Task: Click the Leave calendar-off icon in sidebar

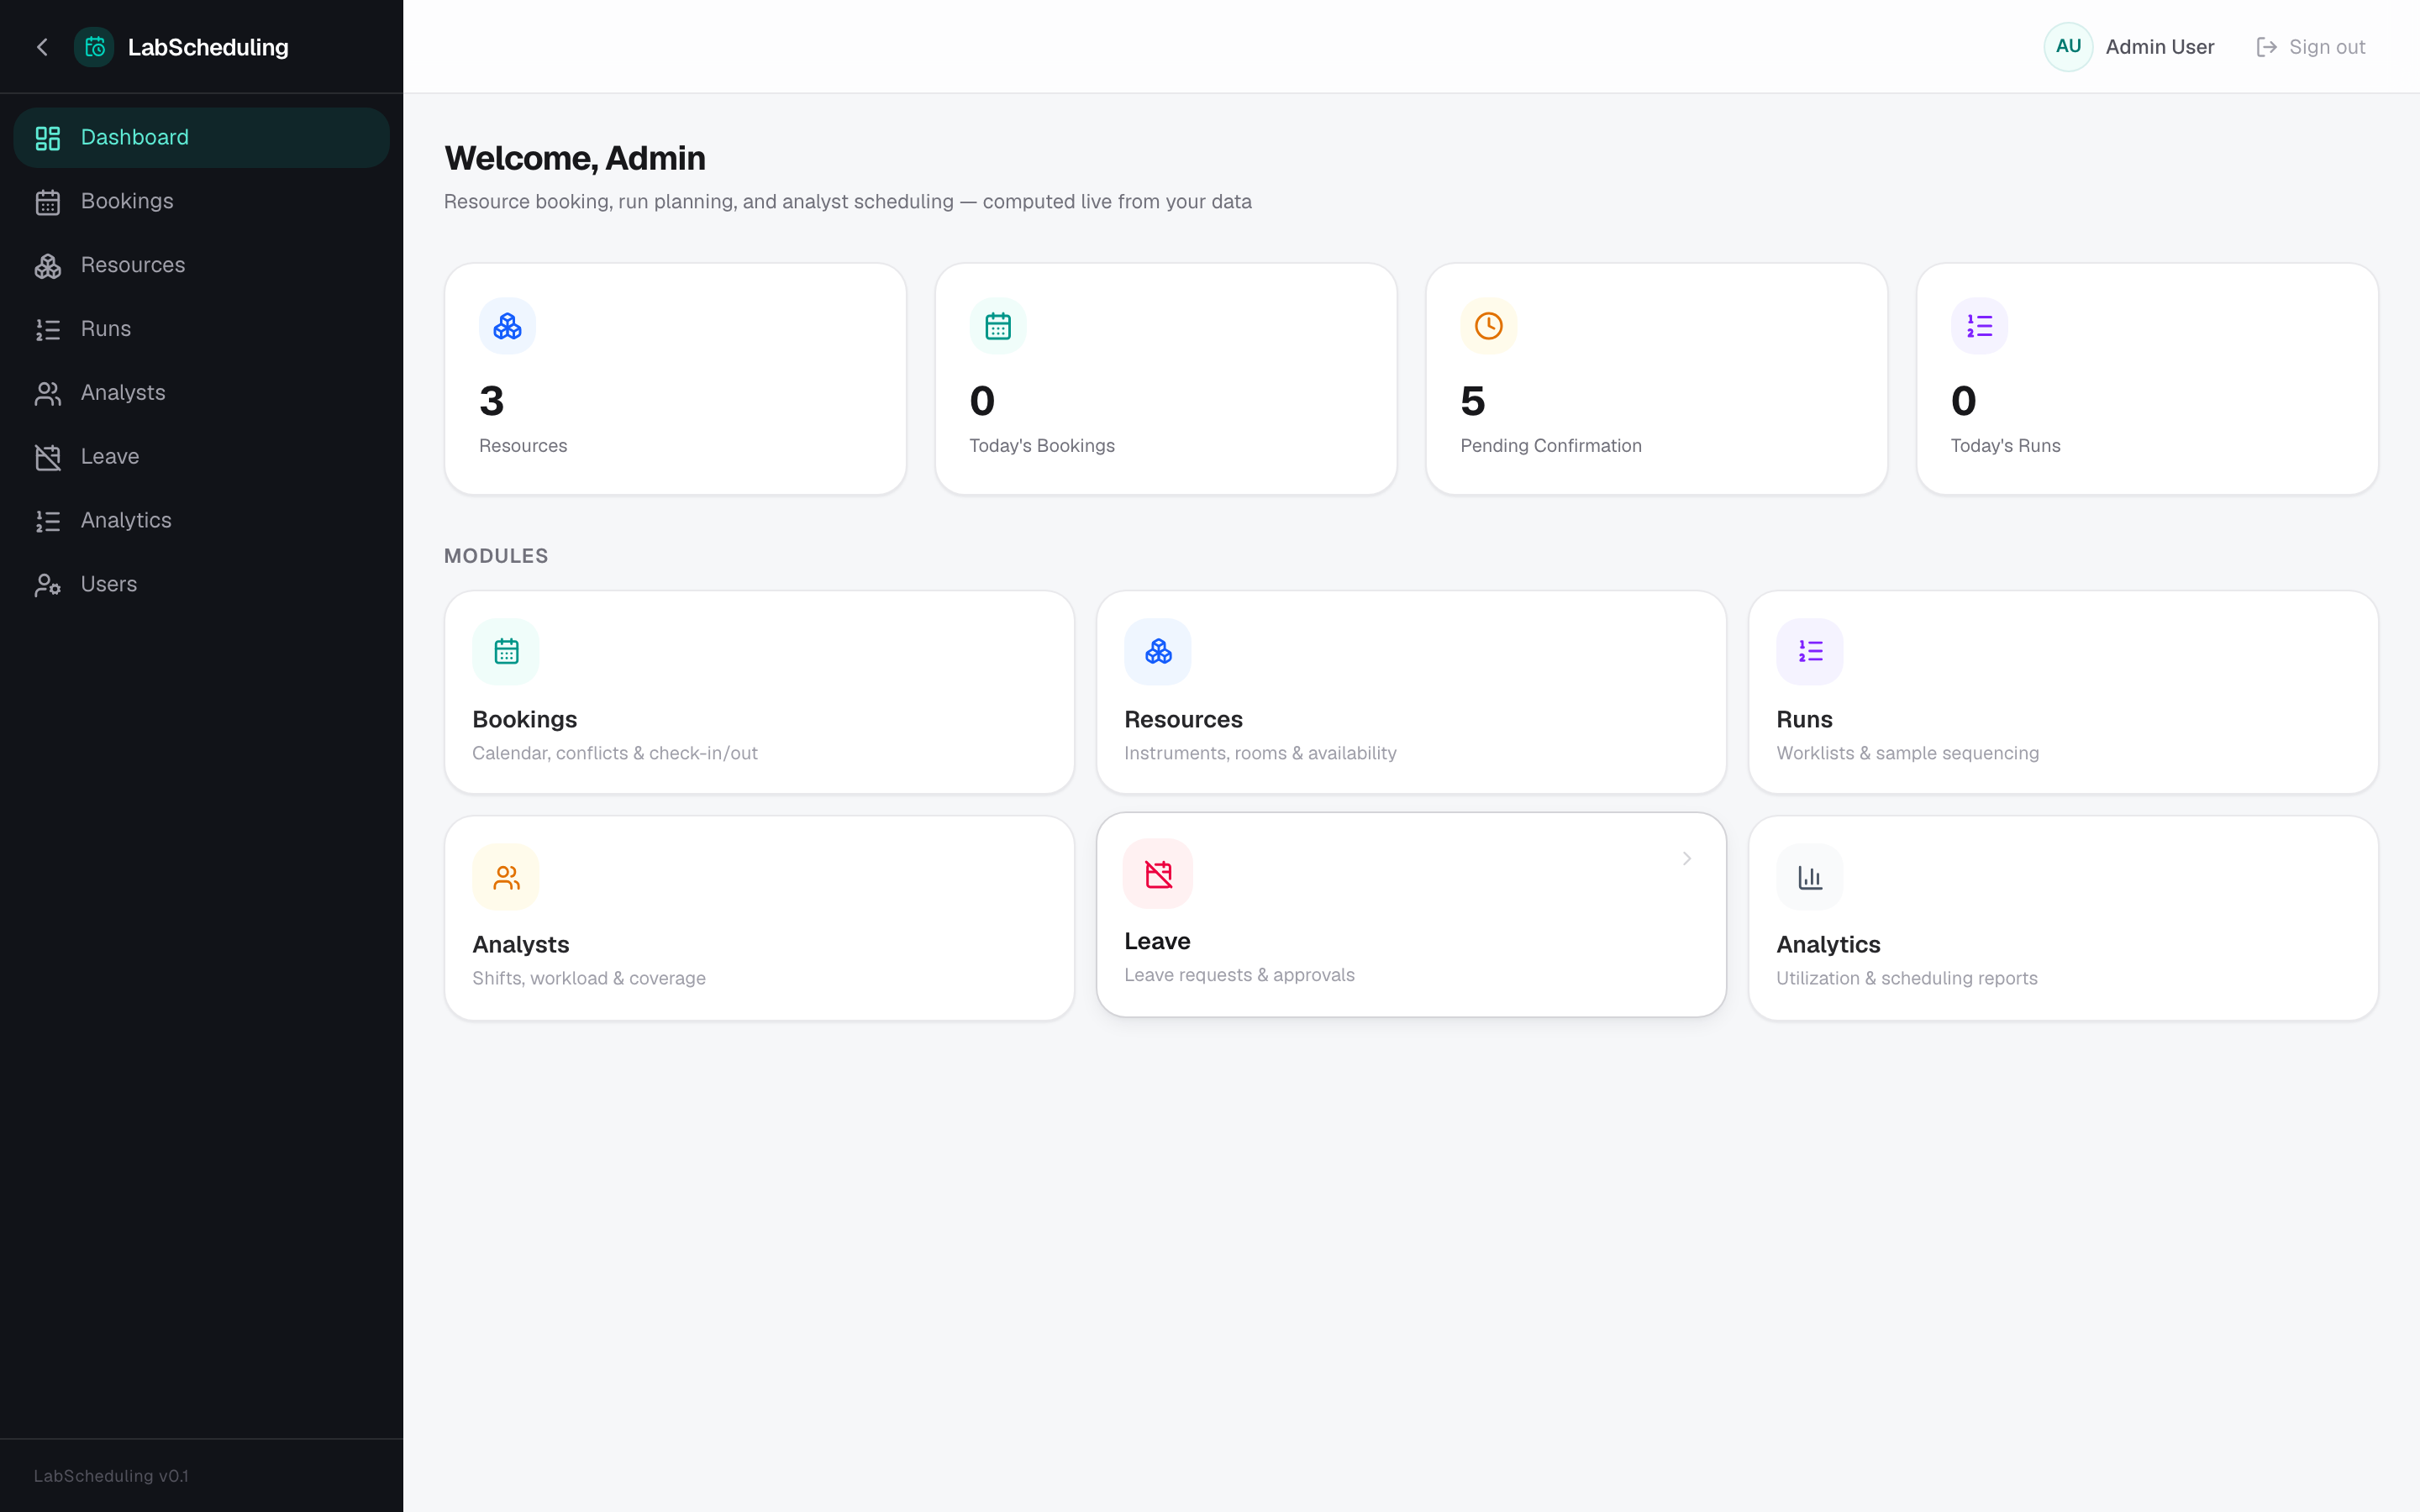Action: [48, 457]
